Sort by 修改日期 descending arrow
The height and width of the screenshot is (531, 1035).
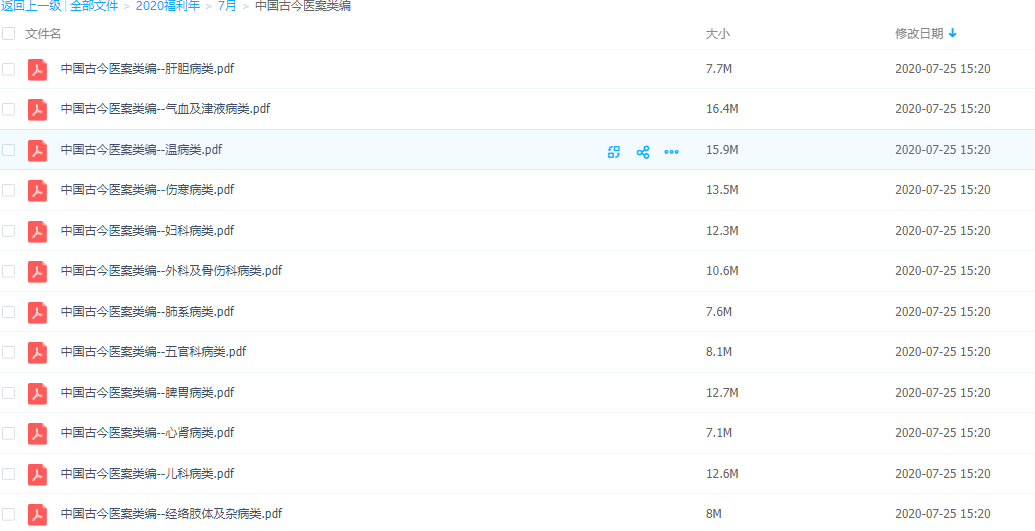tap(952, 34)
